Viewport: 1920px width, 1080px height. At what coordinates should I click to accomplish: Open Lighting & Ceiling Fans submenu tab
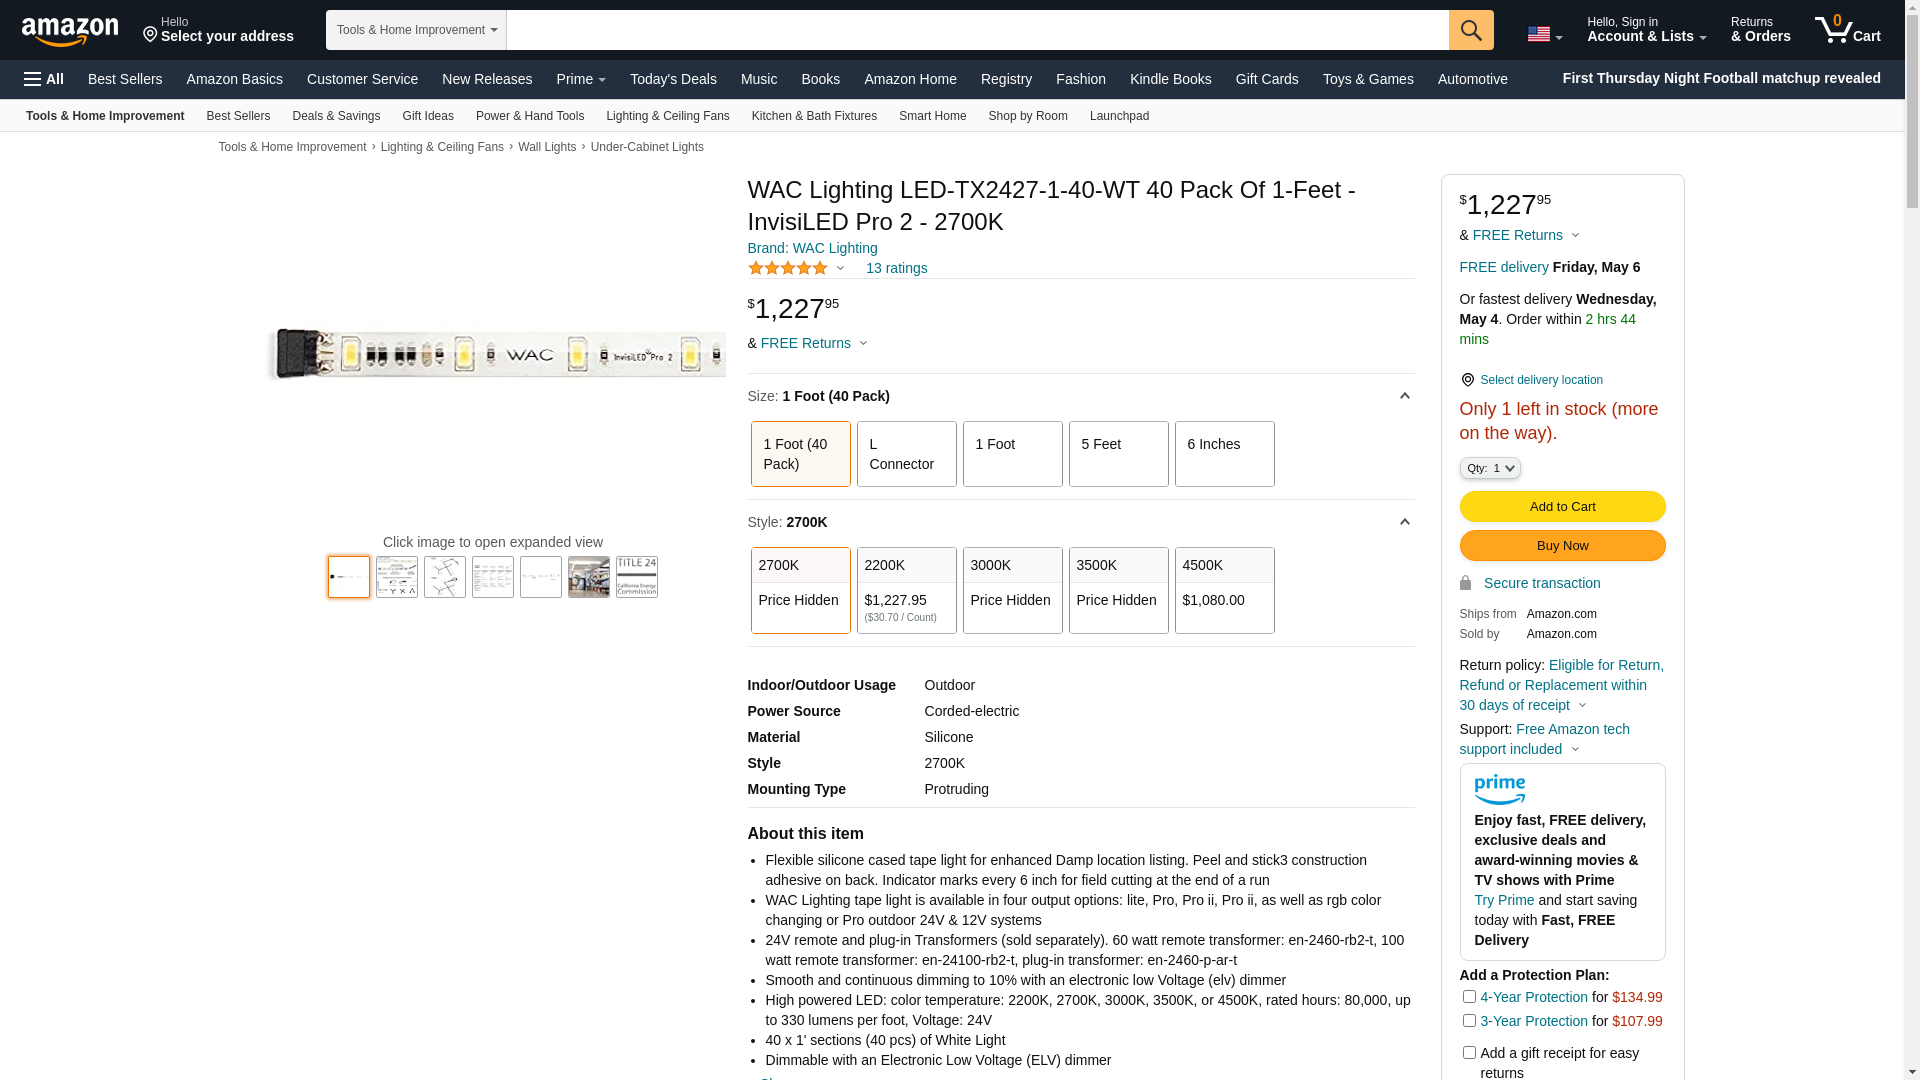pos(667,116)
